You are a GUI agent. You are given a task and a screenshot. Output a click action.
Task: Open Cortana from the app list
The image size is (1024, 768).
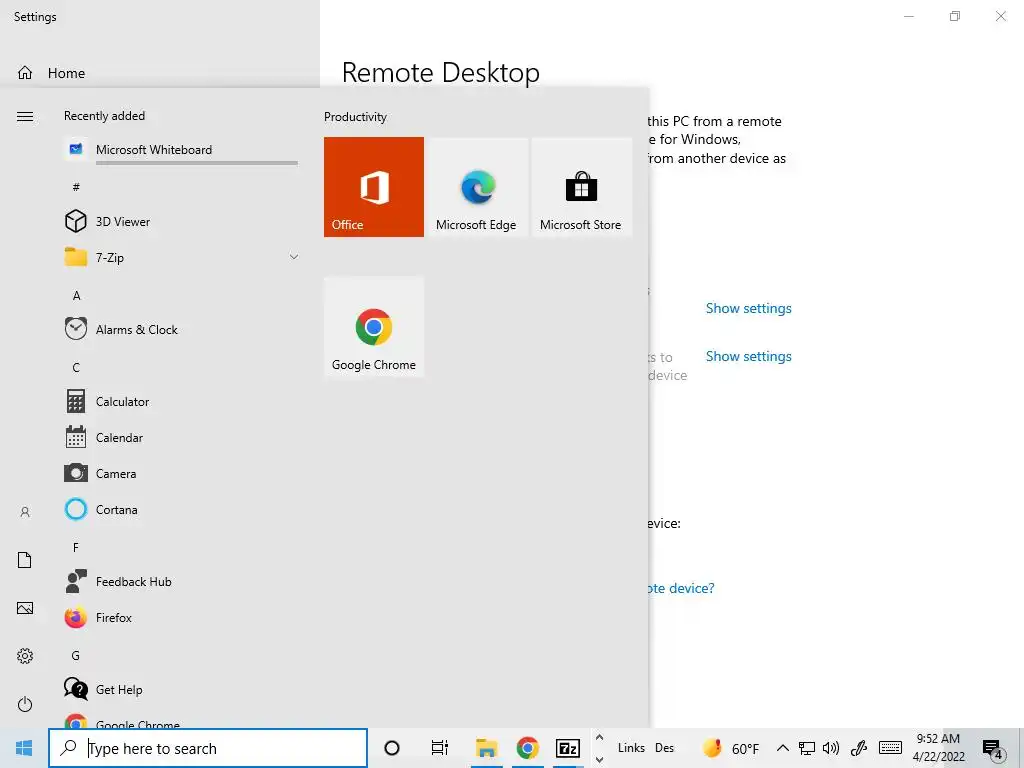click(x=181, y=509)
